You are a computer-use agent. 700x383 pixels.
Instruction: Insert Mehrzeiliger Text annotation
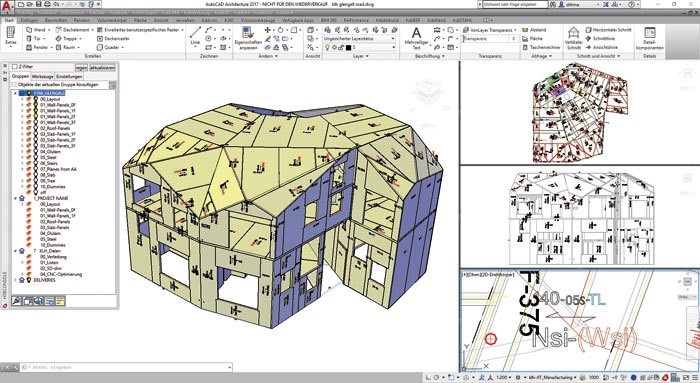click(416, 37)
